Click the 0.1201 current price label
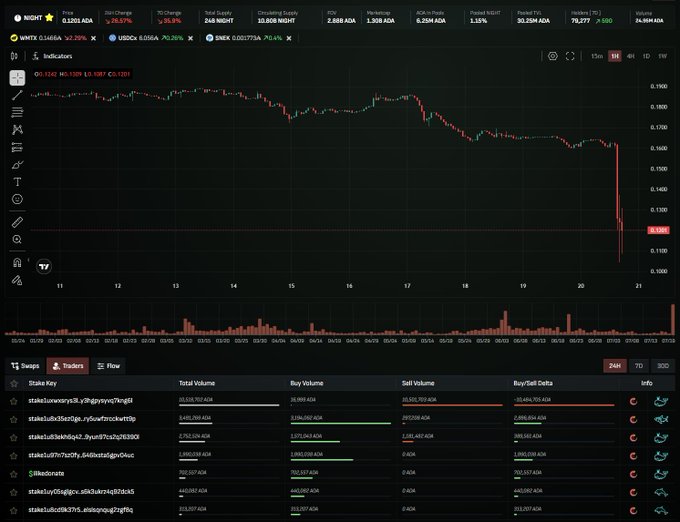680x522 pixels. (x=658, y=230)
